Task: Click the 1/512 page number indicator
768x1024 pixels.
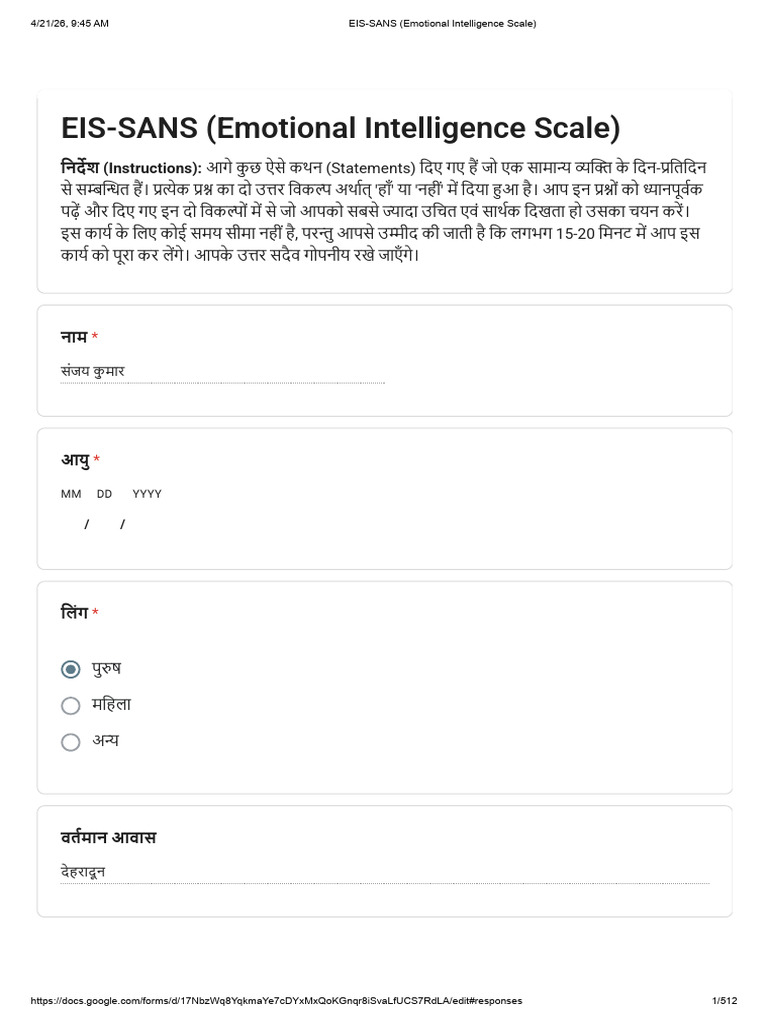Action: [724, 1000]
